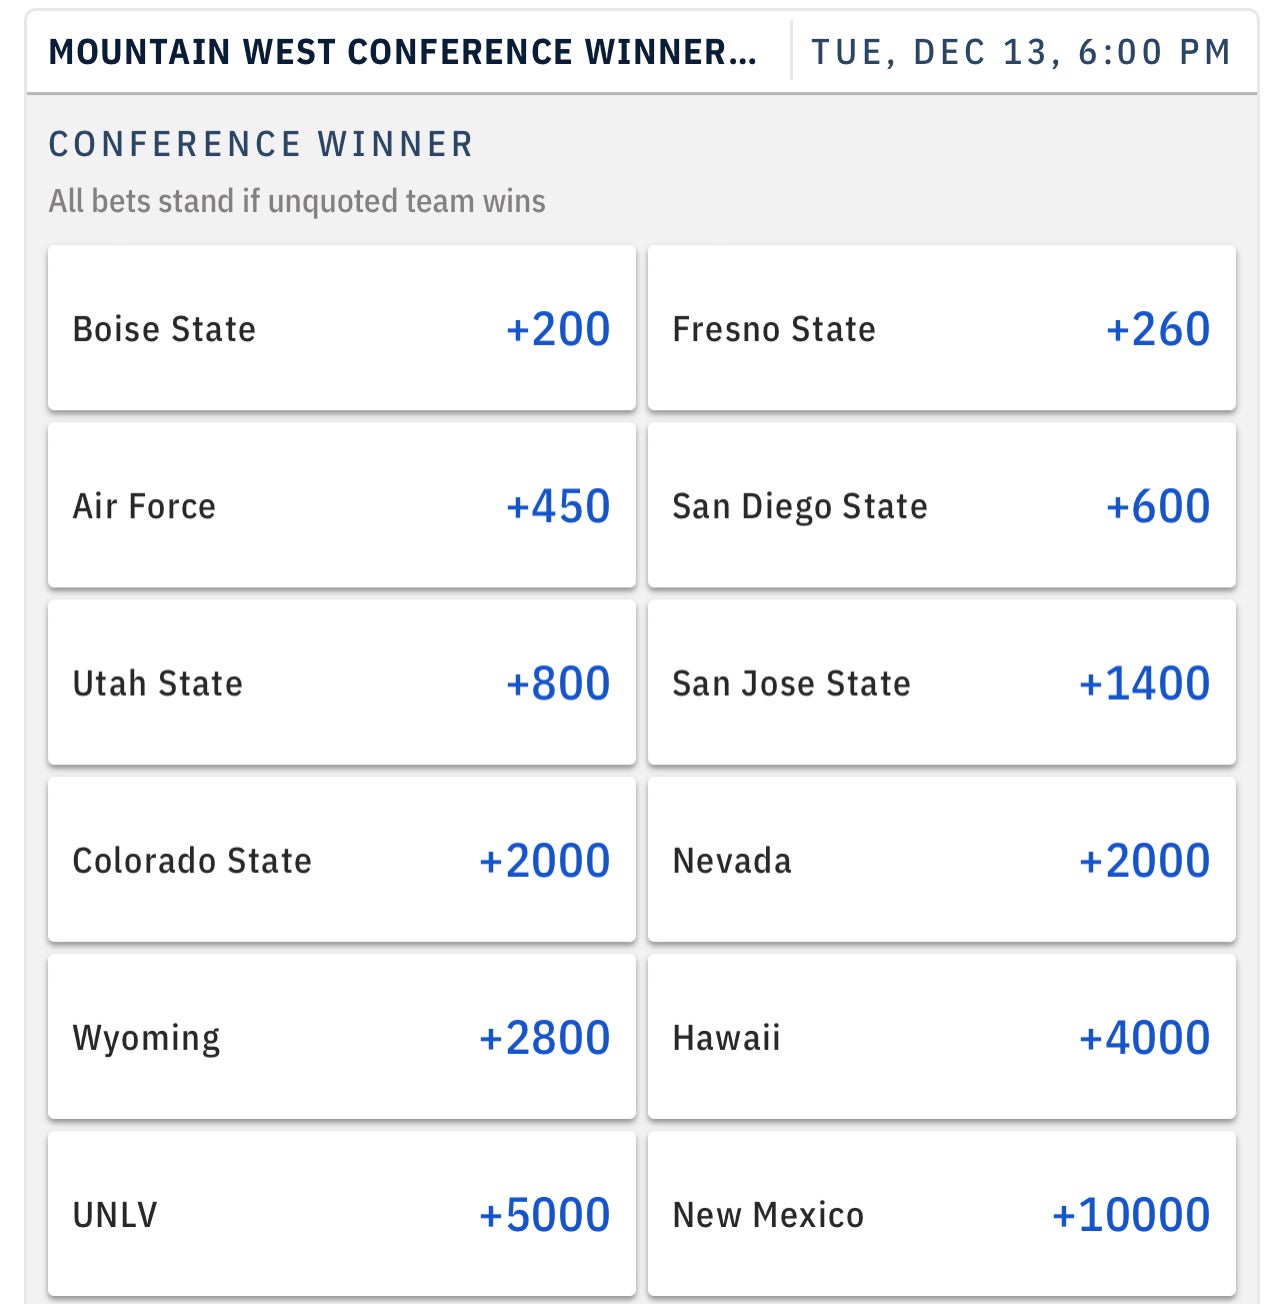This screenshot has height=1304, width=1284.
Task: Open Mountain West Conference Winner event title
Action: [x=402, y=52]
